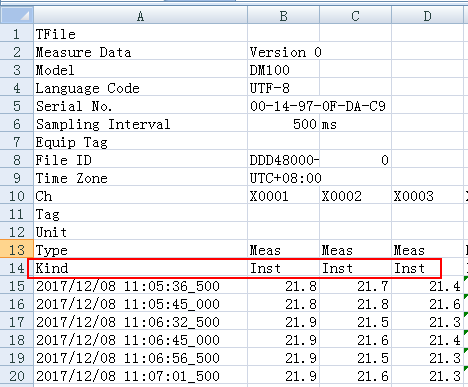
Task: Click the timestamp 2017/12/08 11:05:36_500 cell
Action: click(140, 286)
